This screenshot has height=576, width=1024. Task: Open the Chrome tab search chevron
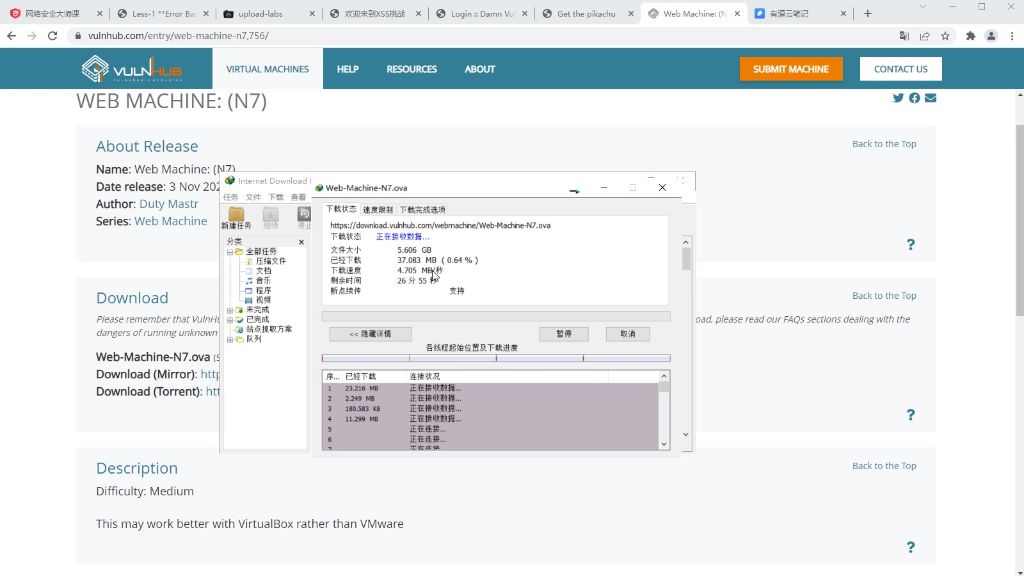[x=922, y=7]
